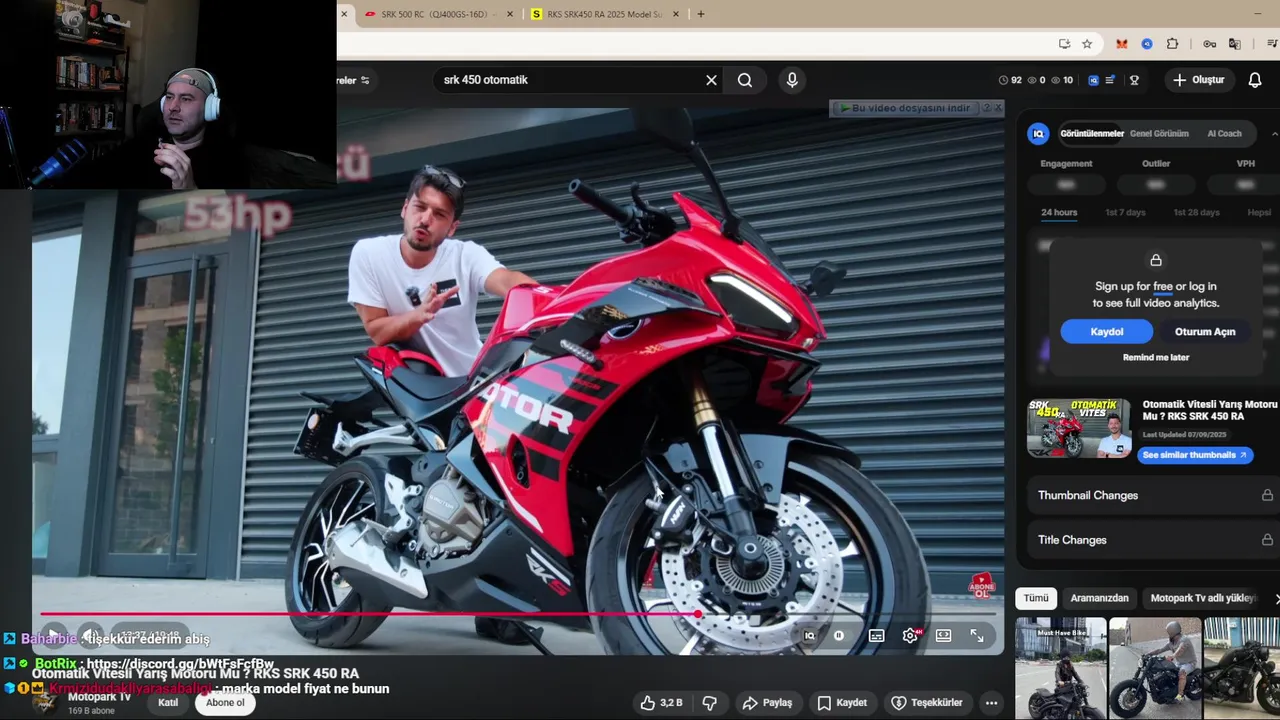Open browser extensions puzzle icon

(x=1172, y=44)
